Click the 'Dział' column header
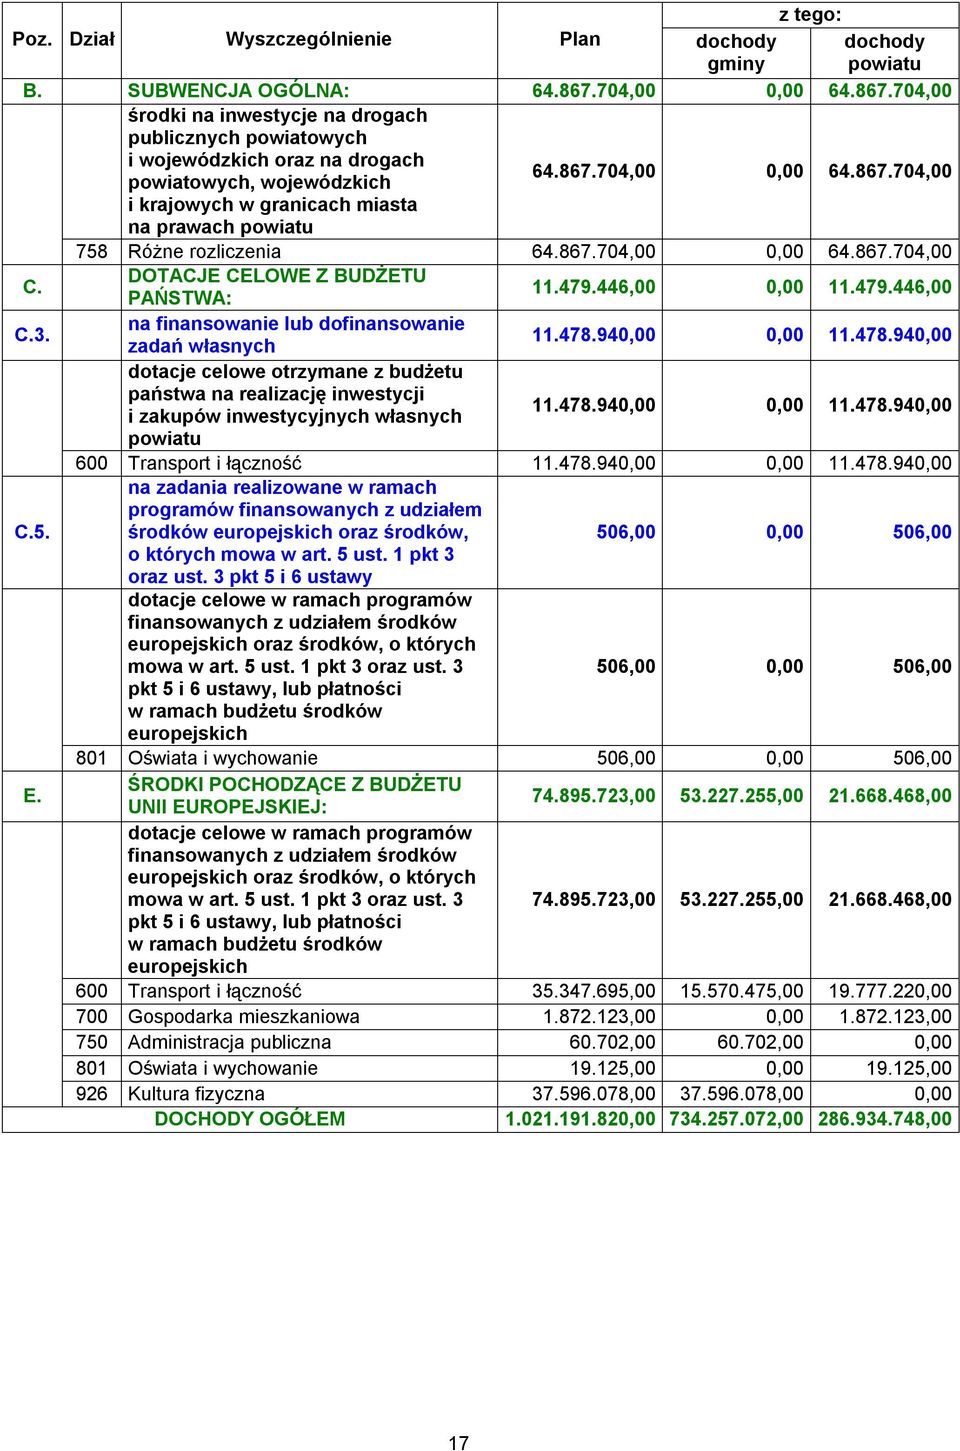 92,39
